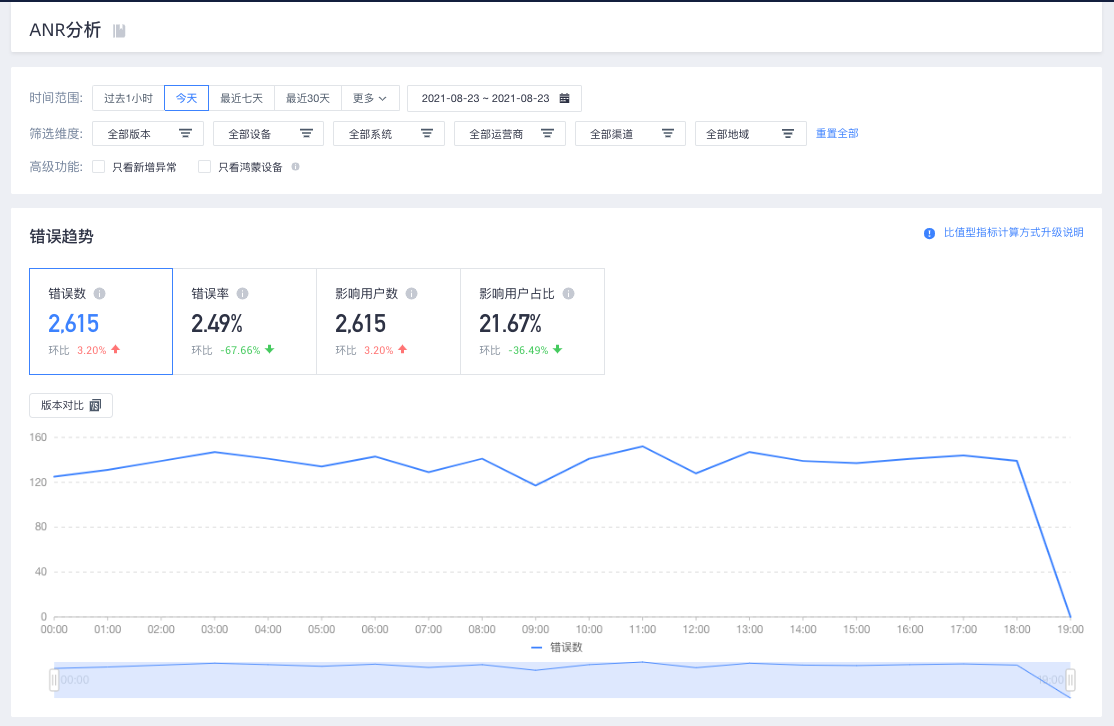This screenshot has width=1114, height=726.
Task: Enable the 只看鸿蒙设备 checkbox
Action: [205, 167]
